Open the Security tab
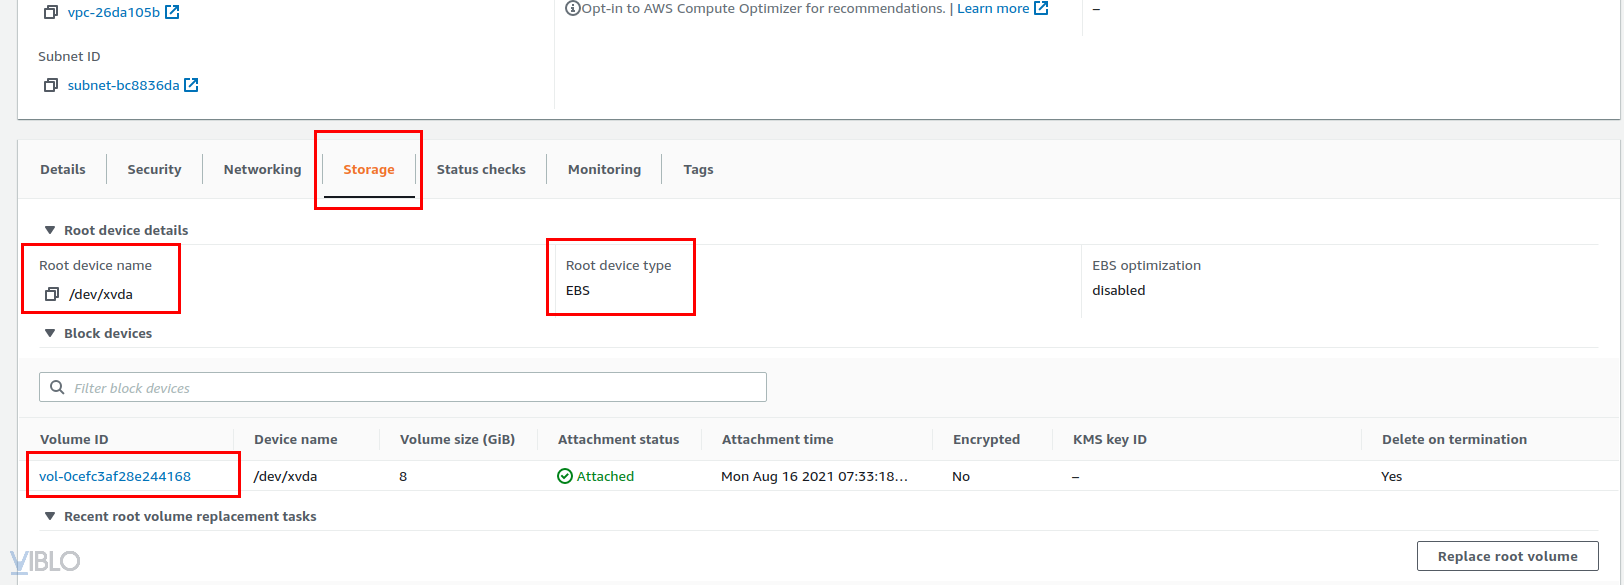Image resolution: width=1624 pixels, height=585 pixels. coord(154,170)
